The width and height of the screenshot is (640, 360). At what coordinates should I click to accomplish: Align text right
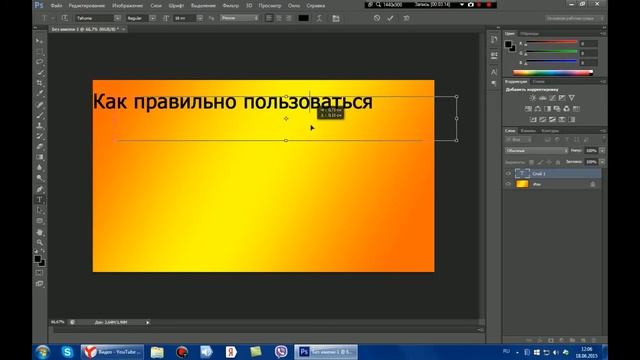tap(289, 18)
